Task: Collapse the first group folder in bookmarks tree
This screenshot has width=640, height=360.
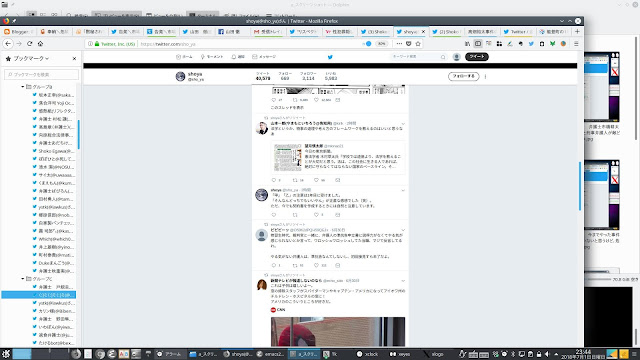Action: coord(23,87)
